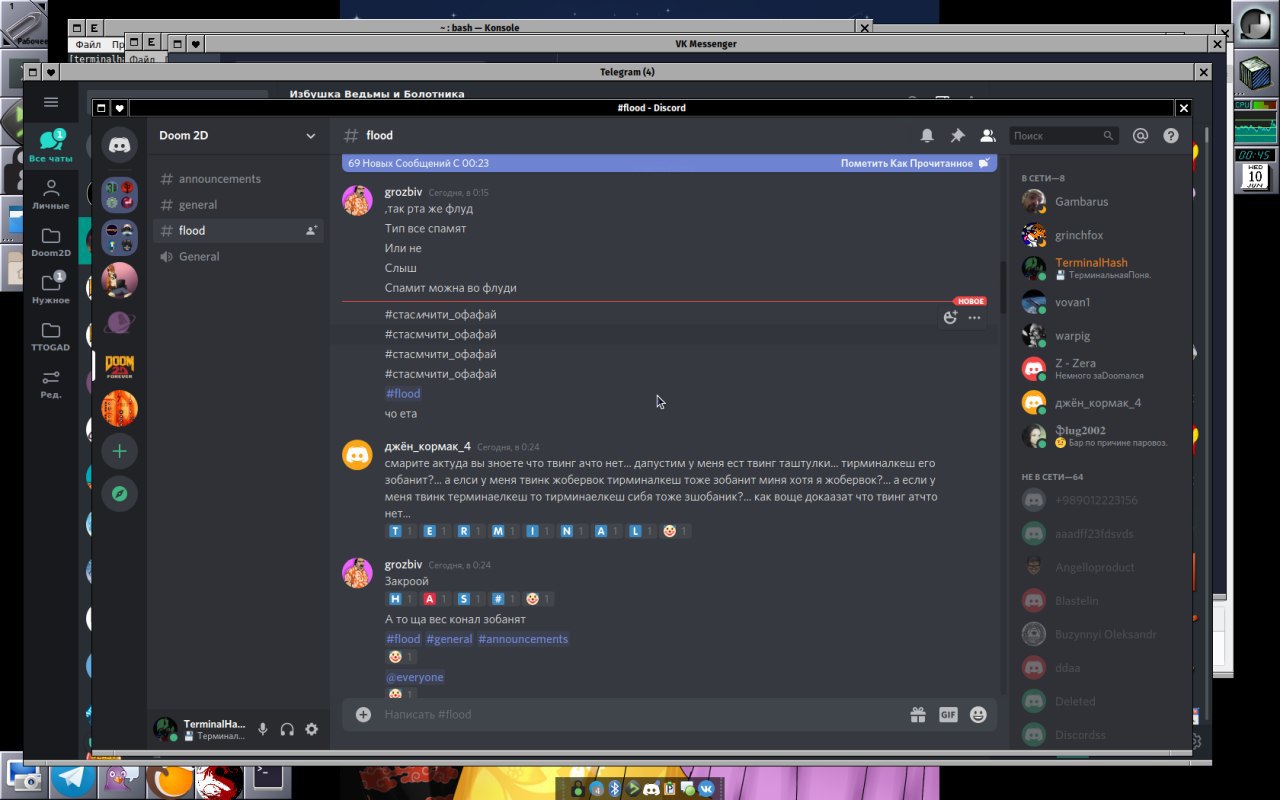This screenshot has height=800, width=1280.
Task: Select the purple planet server icon
Action: coord(120,323)
